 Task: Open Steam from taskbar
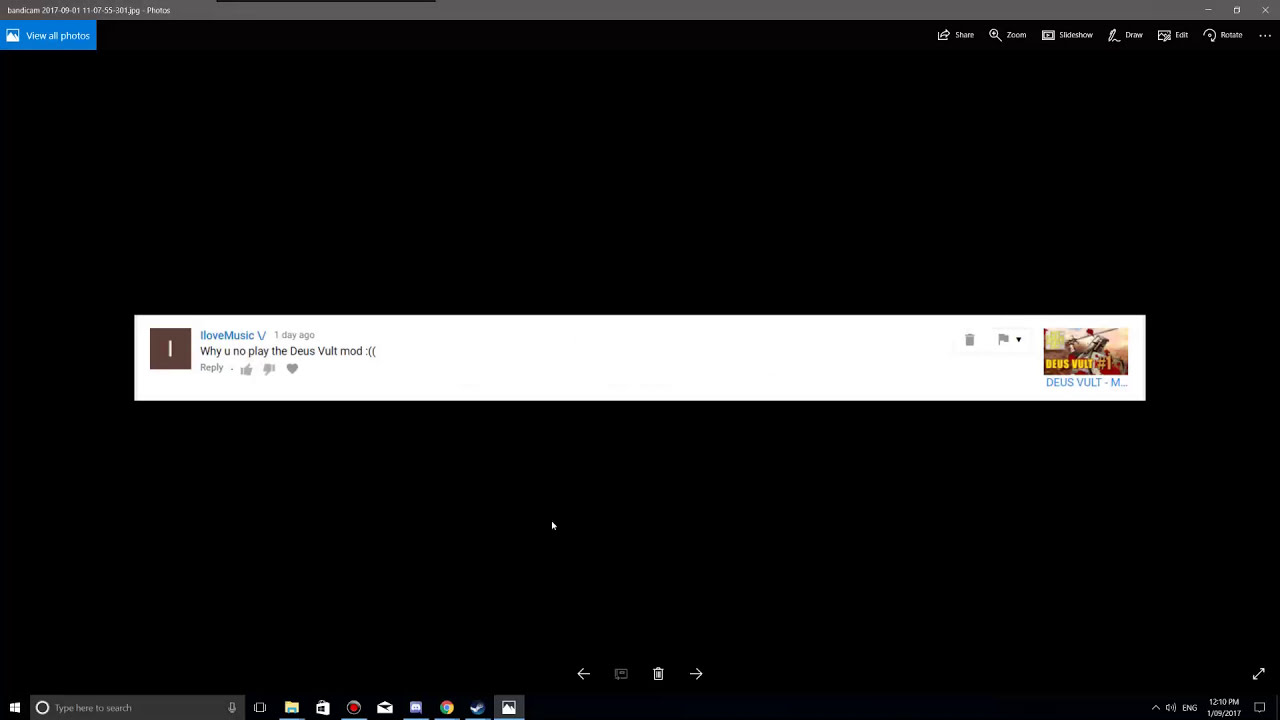[478, 708]
